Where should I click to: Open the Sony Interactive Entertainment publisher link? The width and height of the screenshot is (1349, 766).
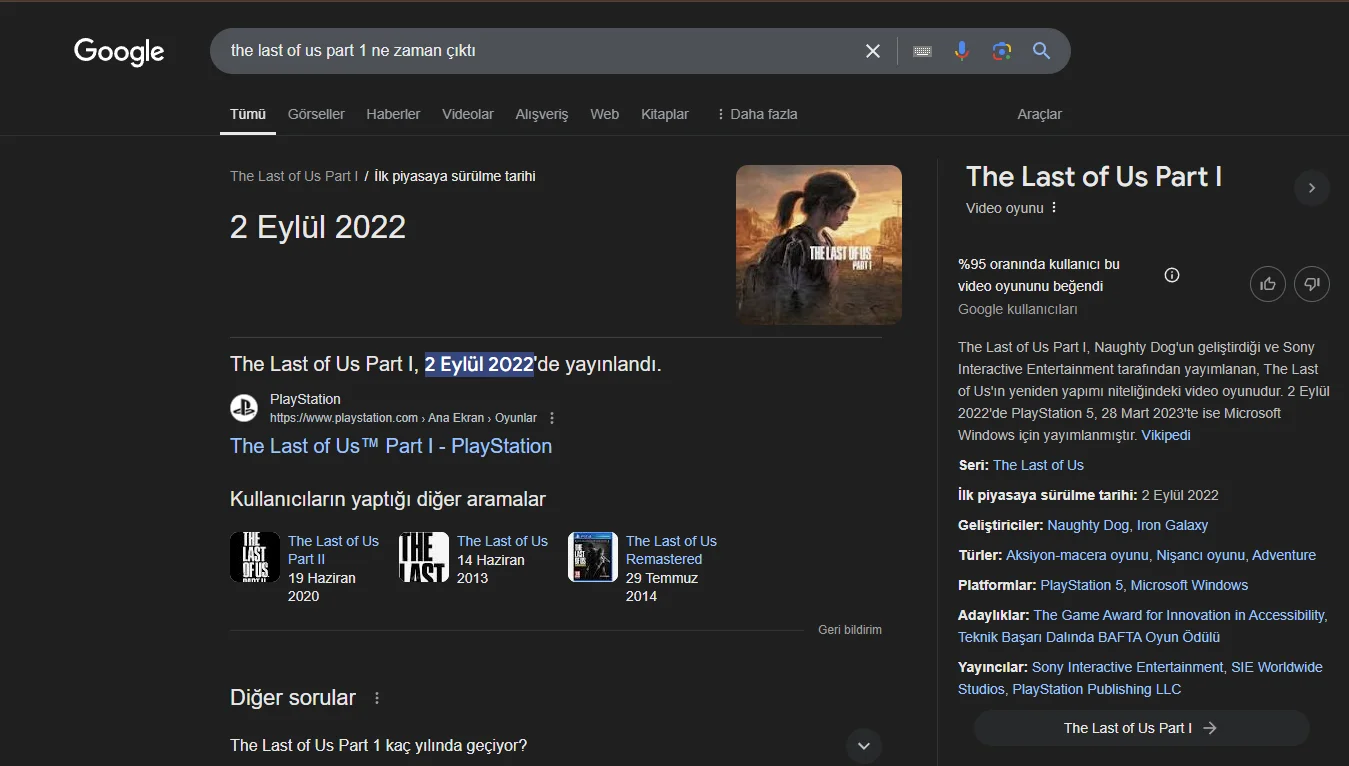1127,667
